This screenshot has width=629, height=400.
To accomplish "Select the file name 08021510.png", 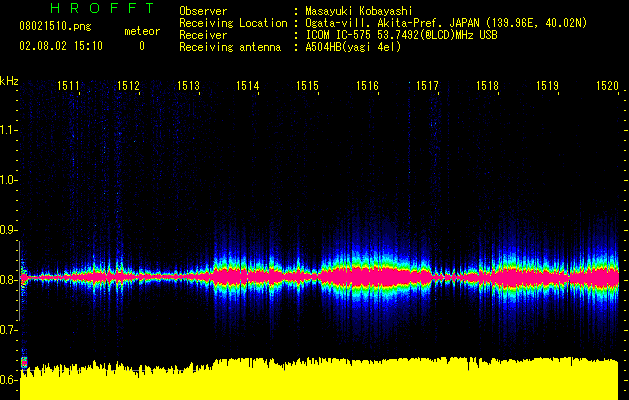I will click(x=55, y=27).
